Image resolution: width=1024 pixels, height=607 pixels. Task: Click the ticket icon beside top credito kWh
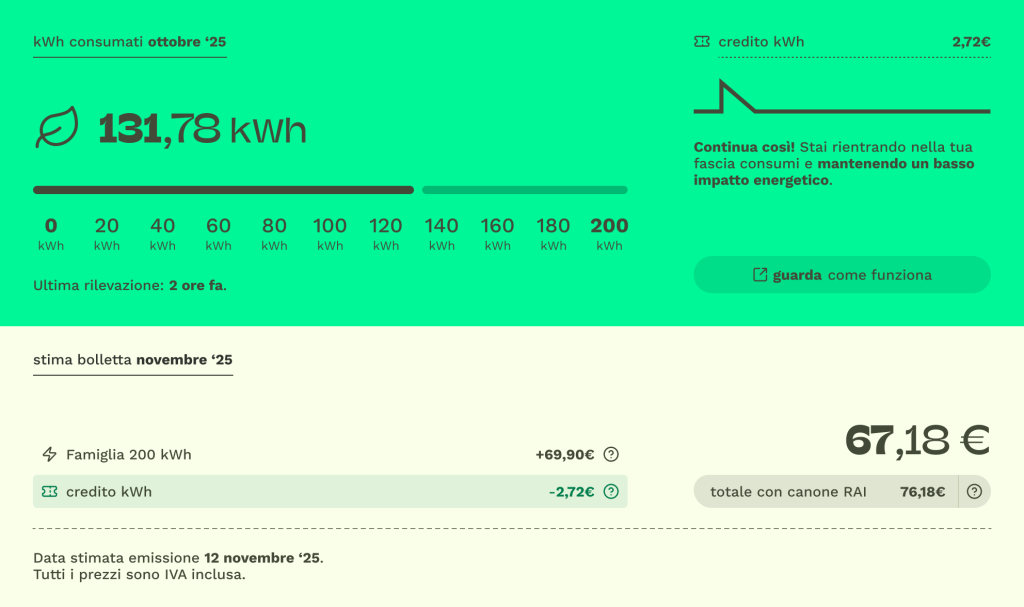701,42
